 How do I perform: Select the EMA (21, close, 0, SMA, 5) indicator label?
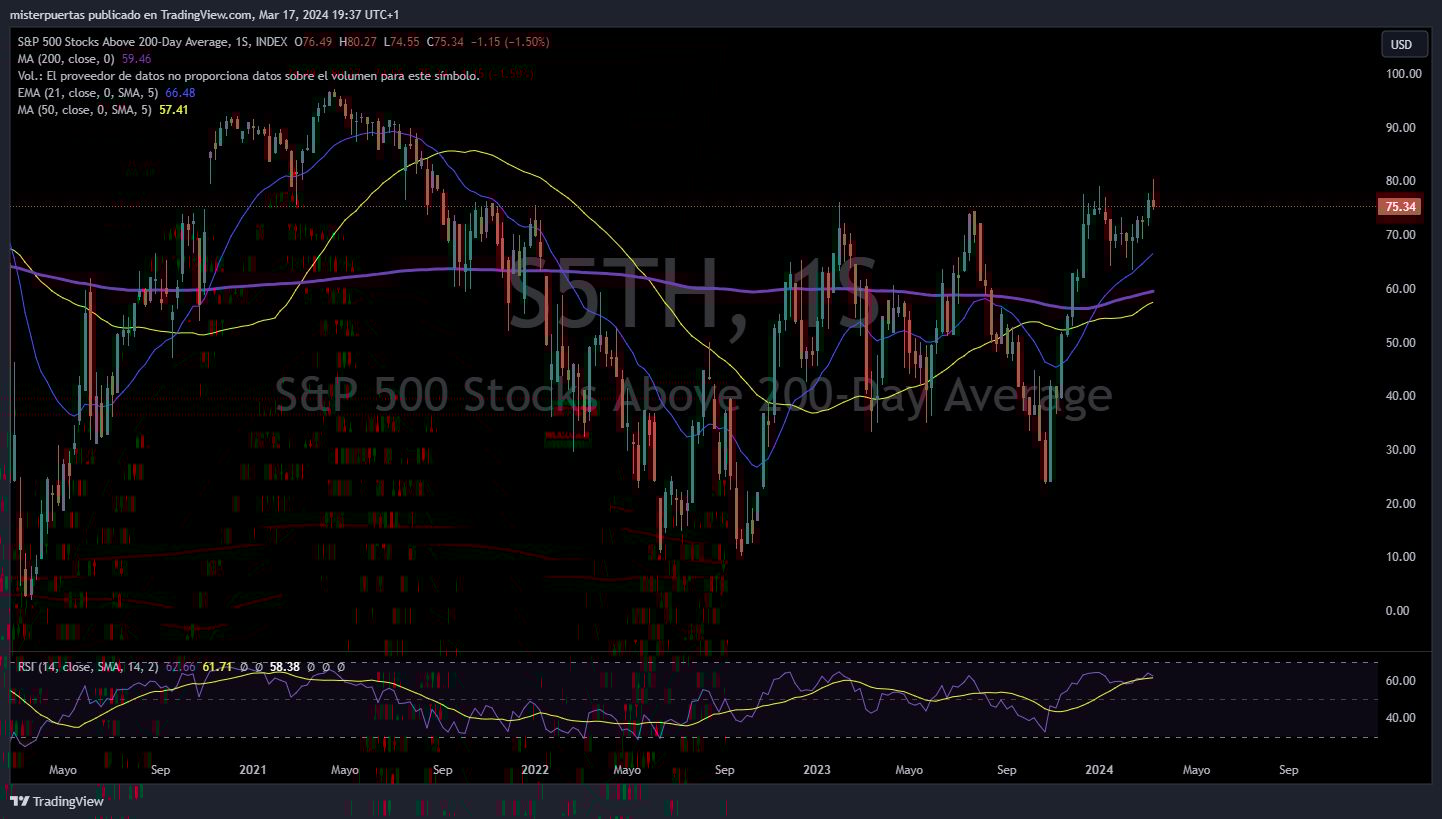[x=89, y=93]
